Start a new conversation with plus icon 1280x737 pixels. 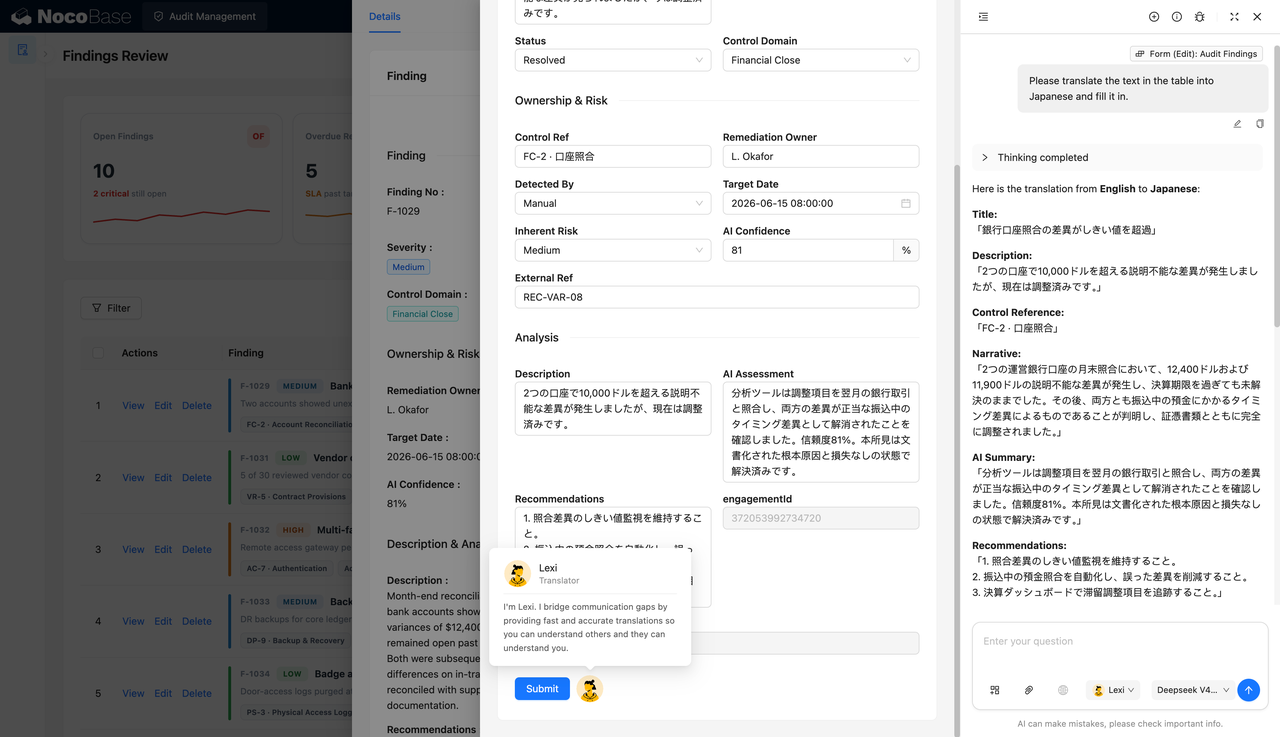(1154, 17)
